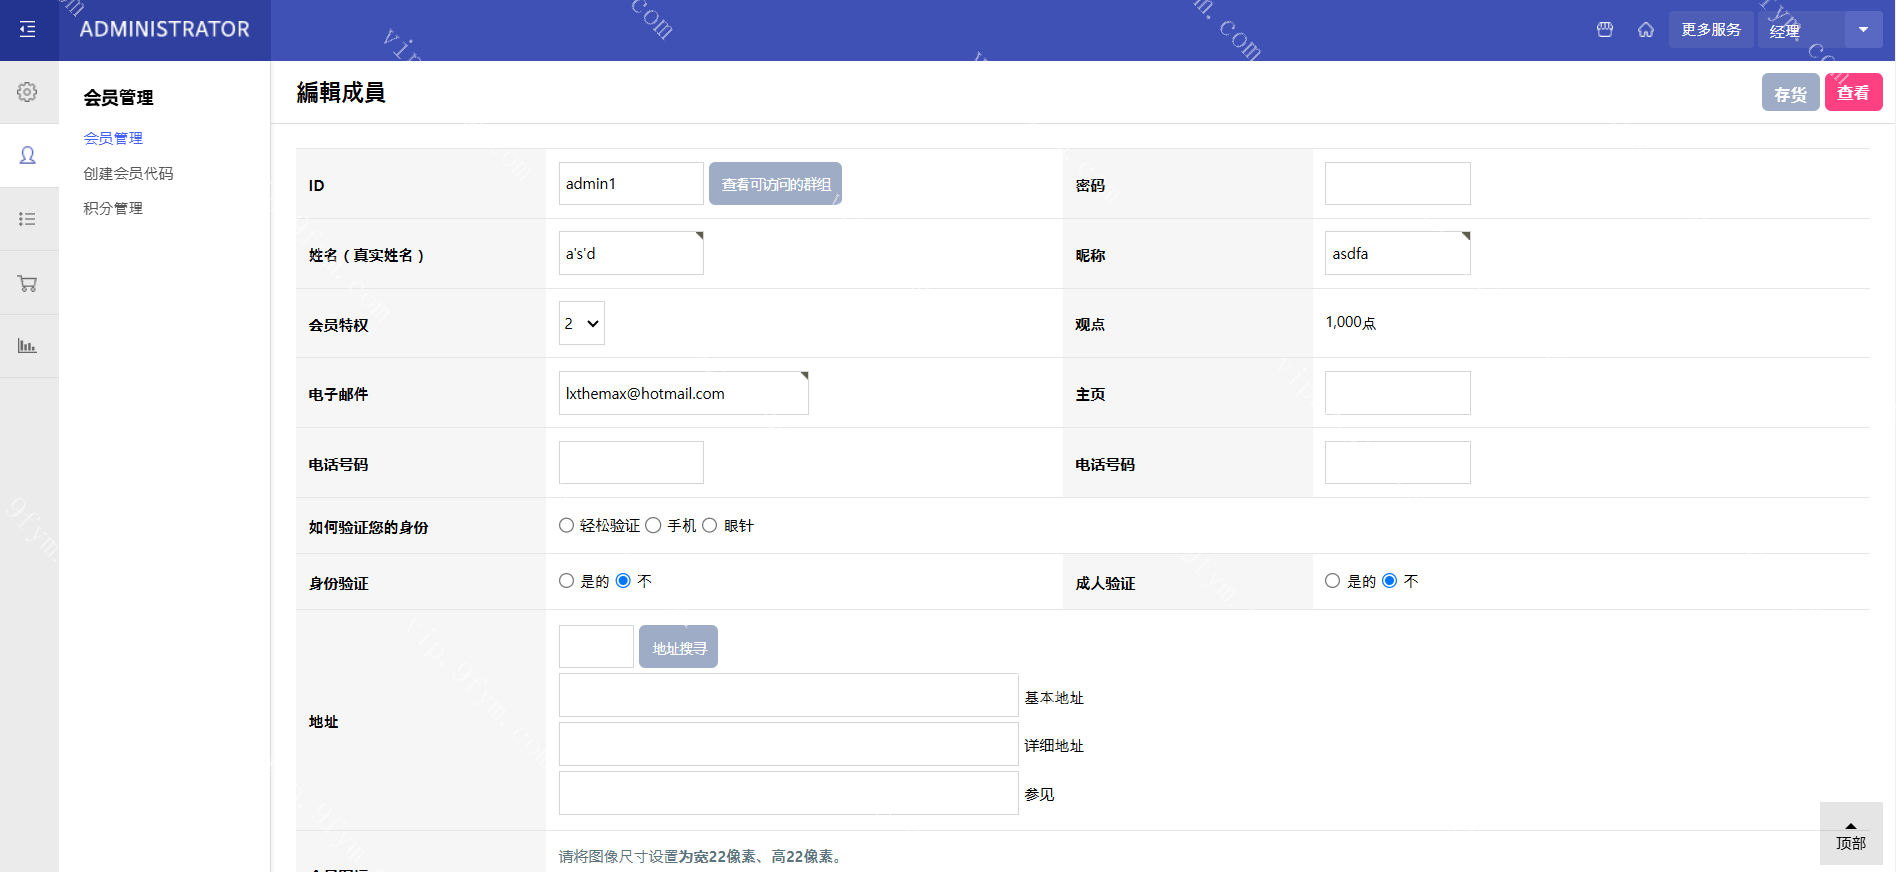1896x872 pixels.
Task: Open 创建会员代码 in side menu
Action: click(x=128, y=173)
